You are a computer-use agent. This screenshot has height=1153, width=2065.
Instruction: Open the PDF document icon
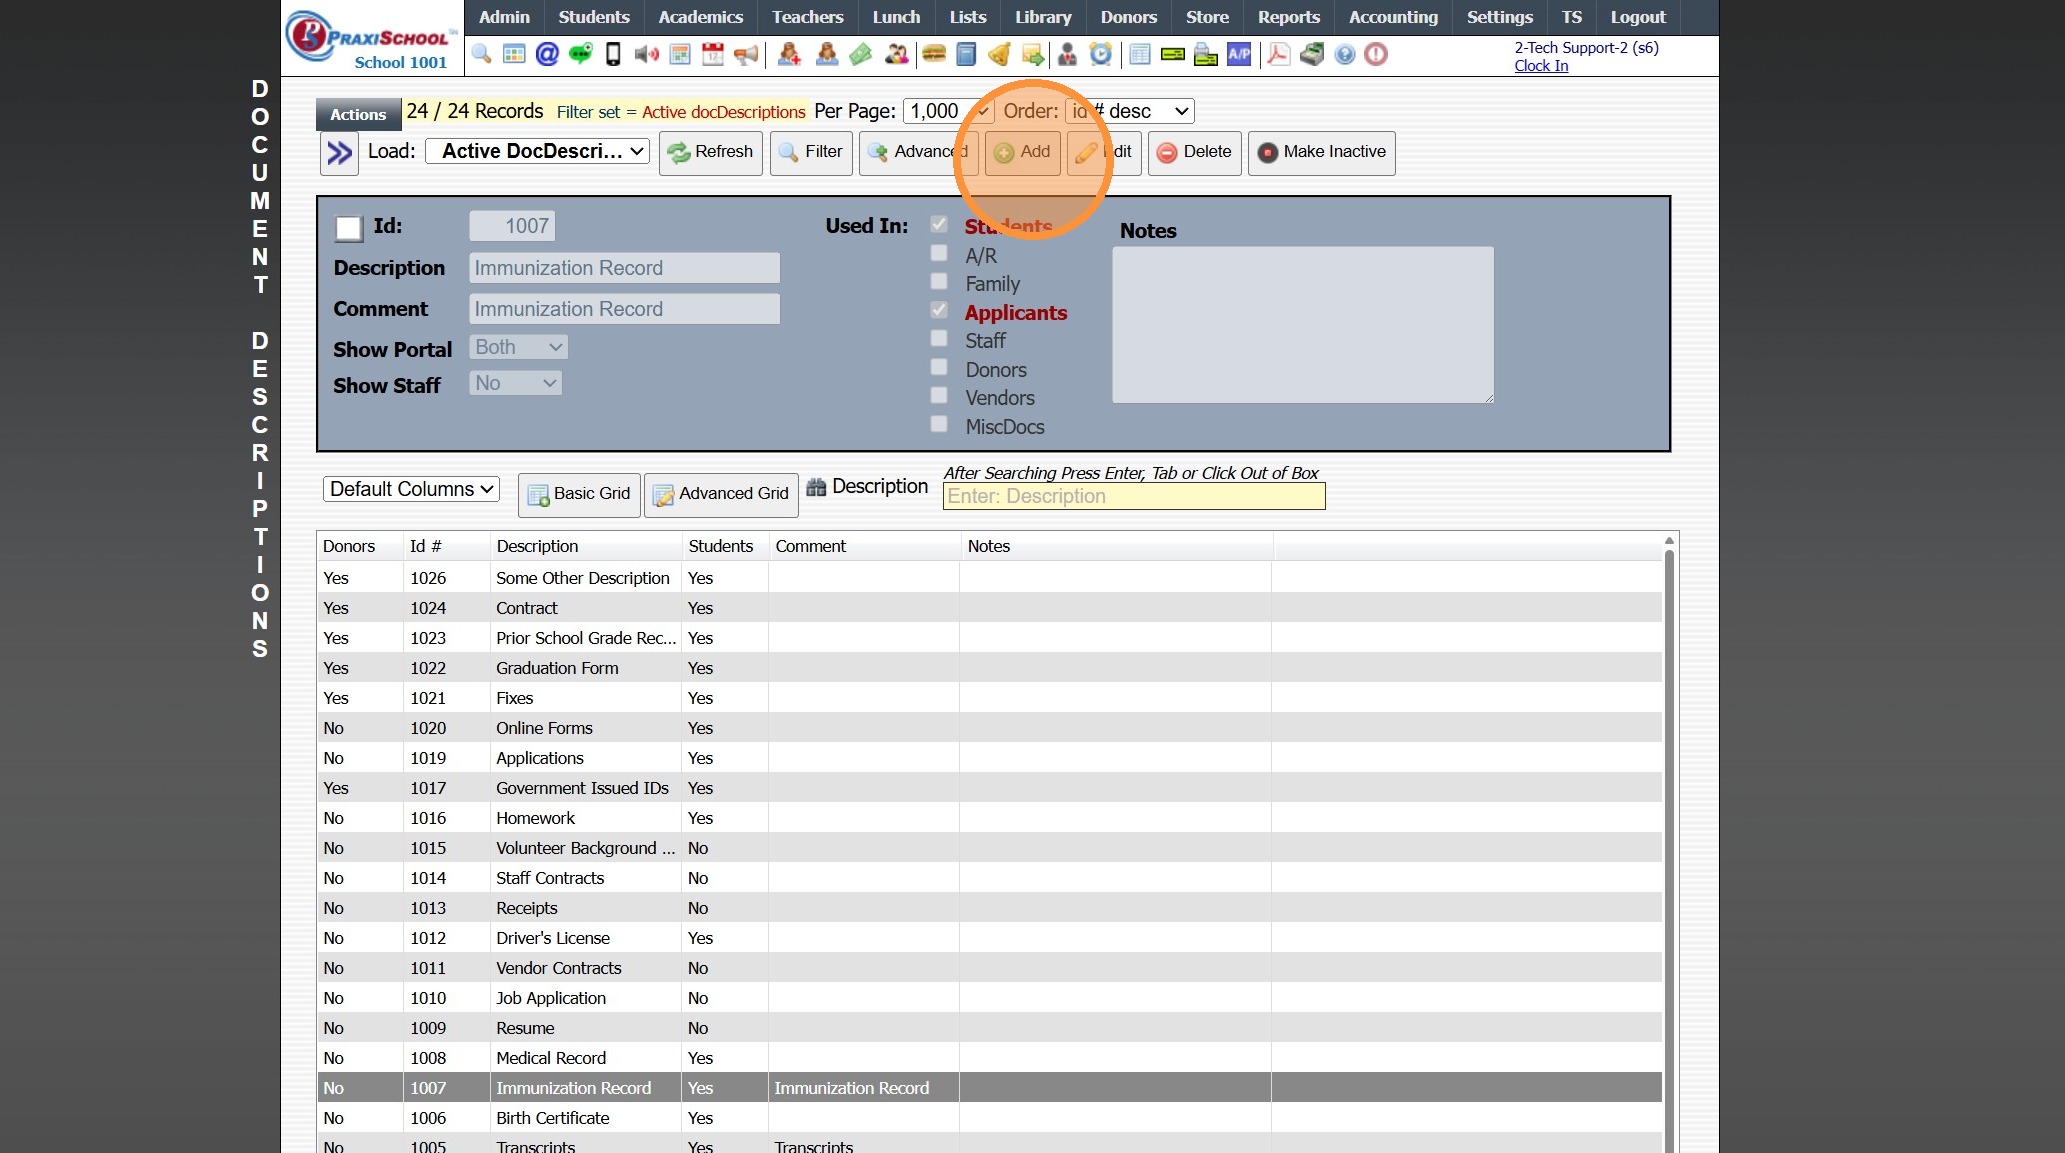point(1278,54)
